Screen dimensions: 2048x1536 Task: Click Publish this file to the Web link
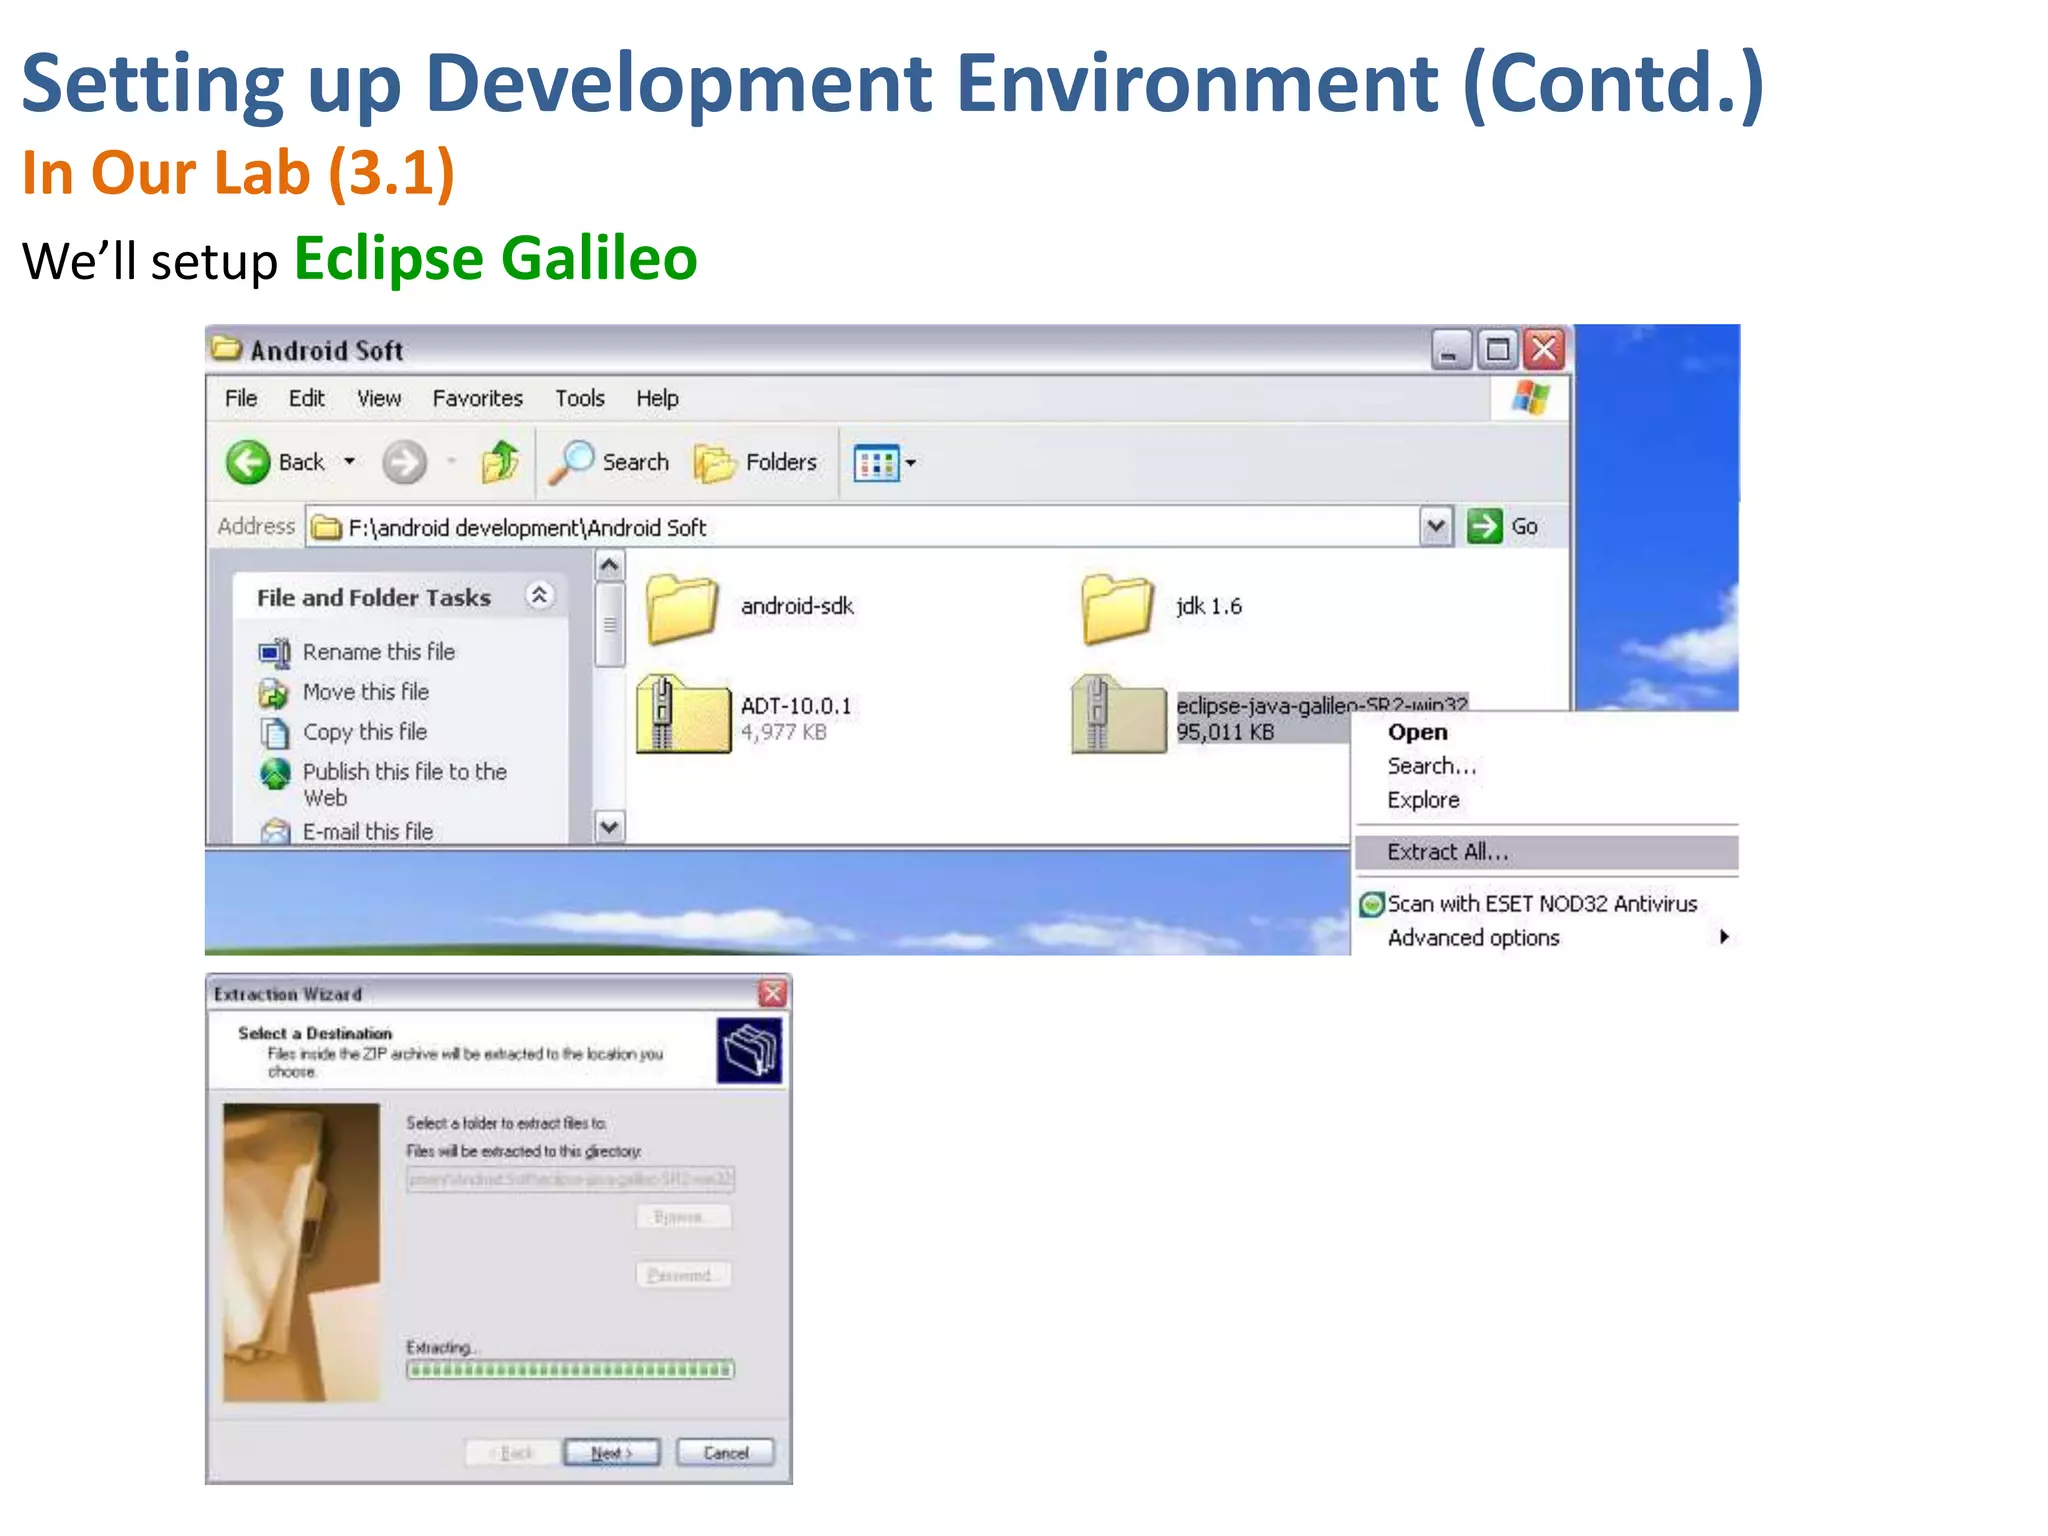[404, 784]
